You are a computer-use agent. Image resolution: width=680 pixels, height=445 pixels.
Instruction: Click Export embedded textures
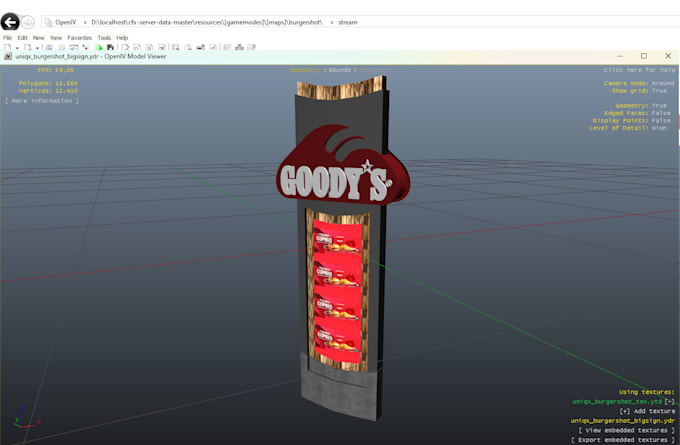tap(623, 440)
